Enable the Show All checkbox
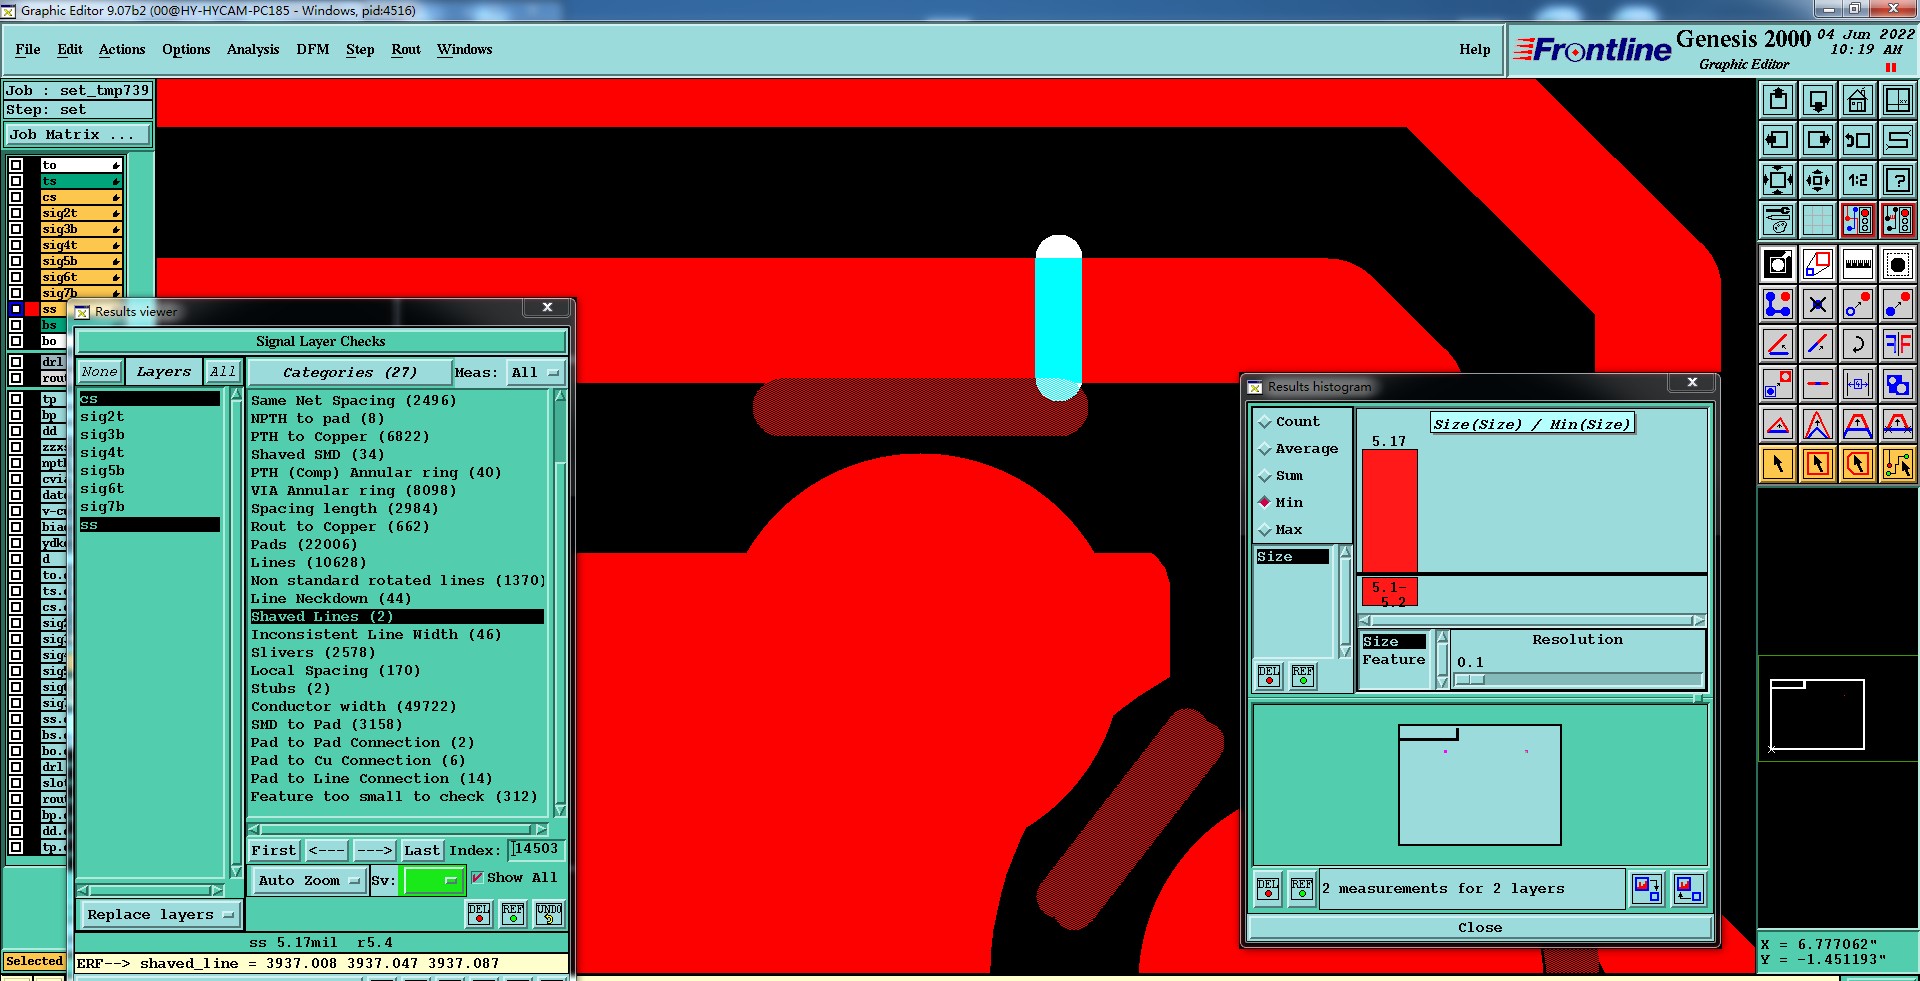The width and height of the screenshot is (1920, 981). (477, 877)
